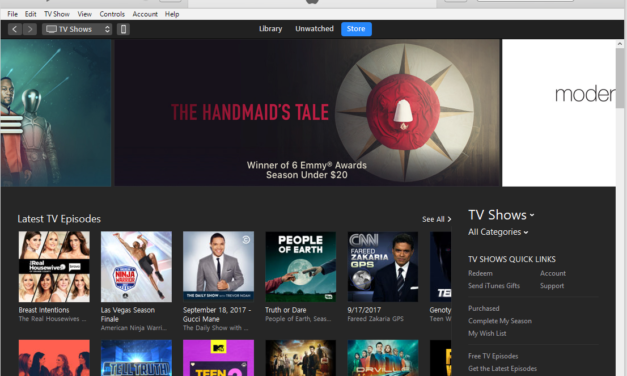The image size is (627, 376).
Task: Click See All for Latest TV Episodes
Action: click(436, 219)
